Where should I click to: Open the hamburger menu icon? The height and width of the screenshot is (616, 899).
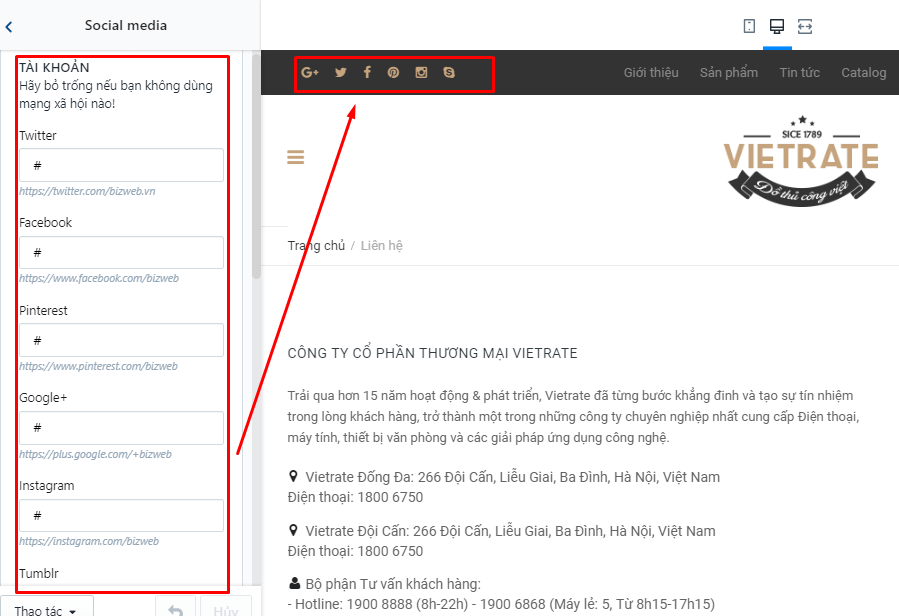[x=296, y=157]
